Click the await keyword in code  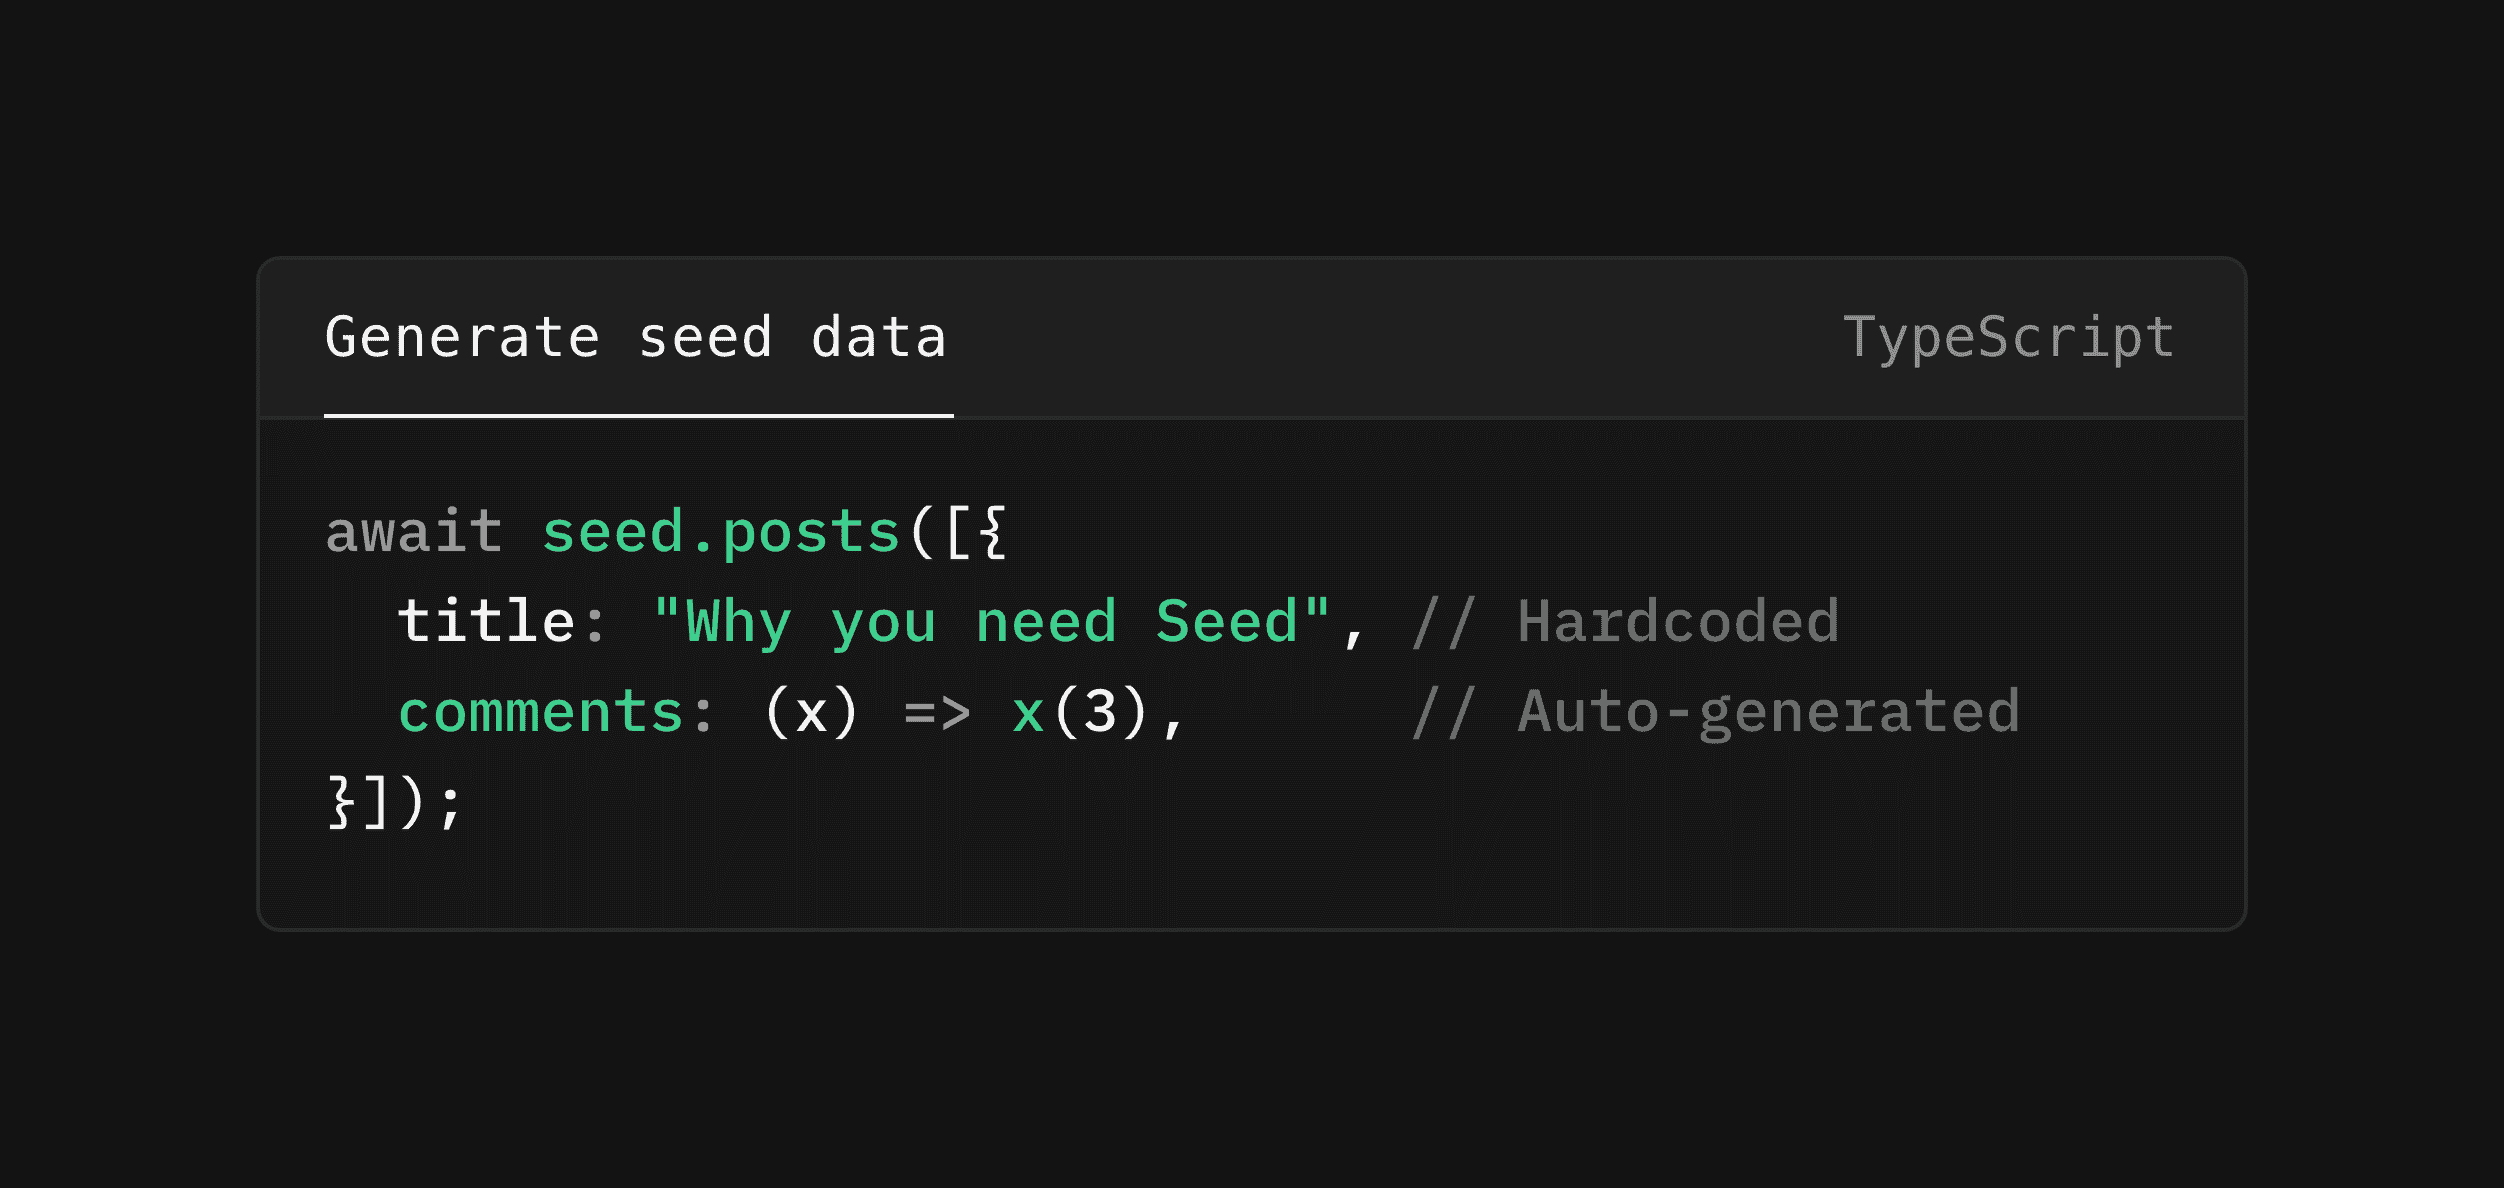tap(413, 531)
